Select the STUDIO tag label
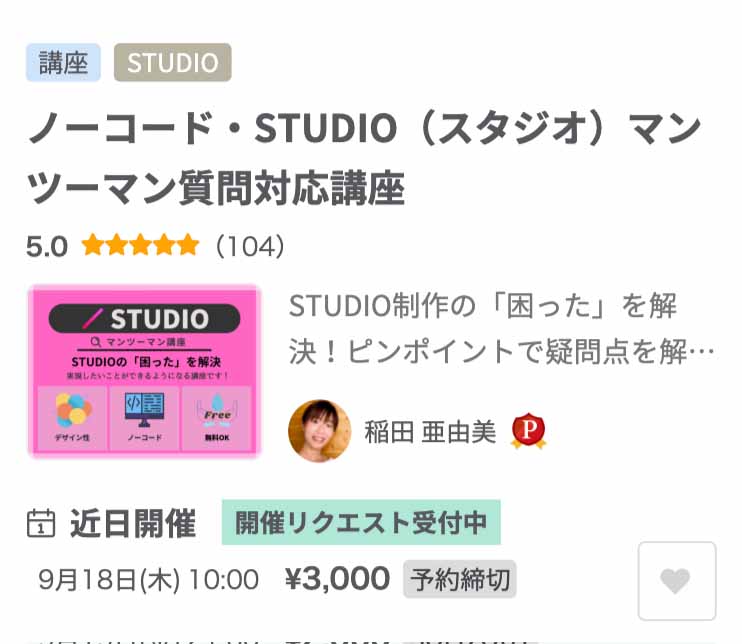The width and height of the screenshot is (742, 644). click(173, 62)
